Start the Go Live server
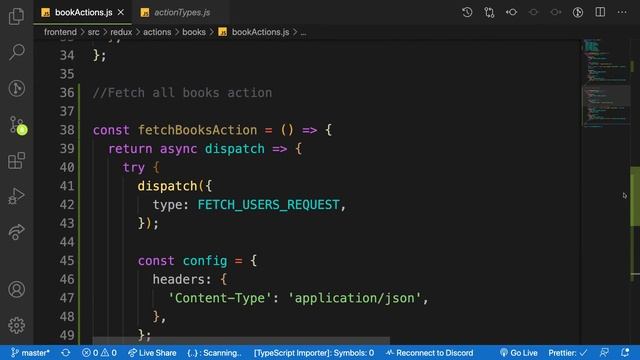Screen dimensions: 640x360 pyautogui.click(x=518, y=353)
